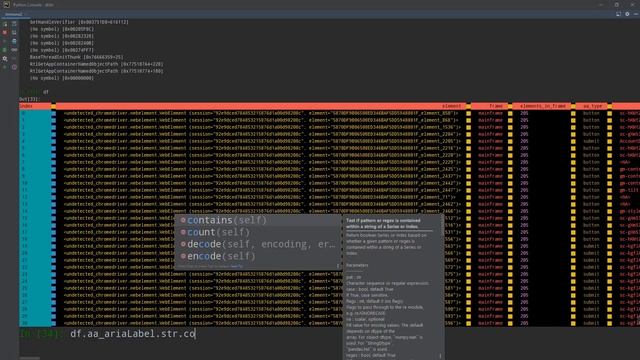Viewport: 640px width, 360px height.
Task: Click the Parameters heading in documentation popup
Action: tap(357, 265)
